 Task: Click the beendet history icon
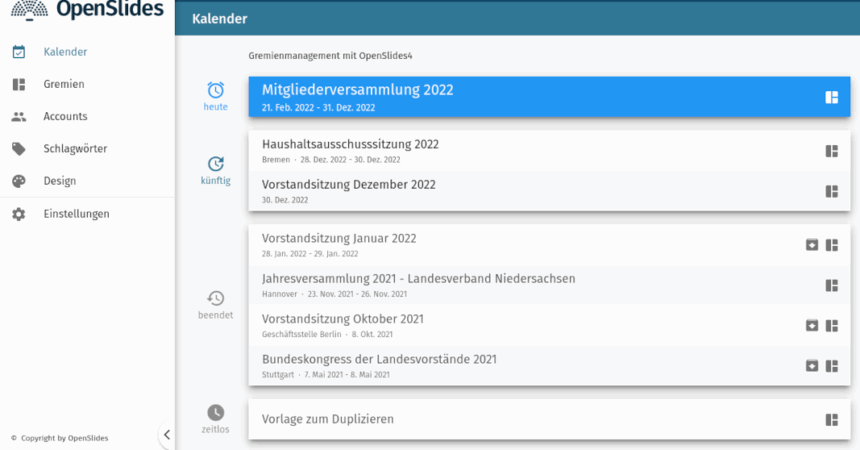(x=216, y=298)
